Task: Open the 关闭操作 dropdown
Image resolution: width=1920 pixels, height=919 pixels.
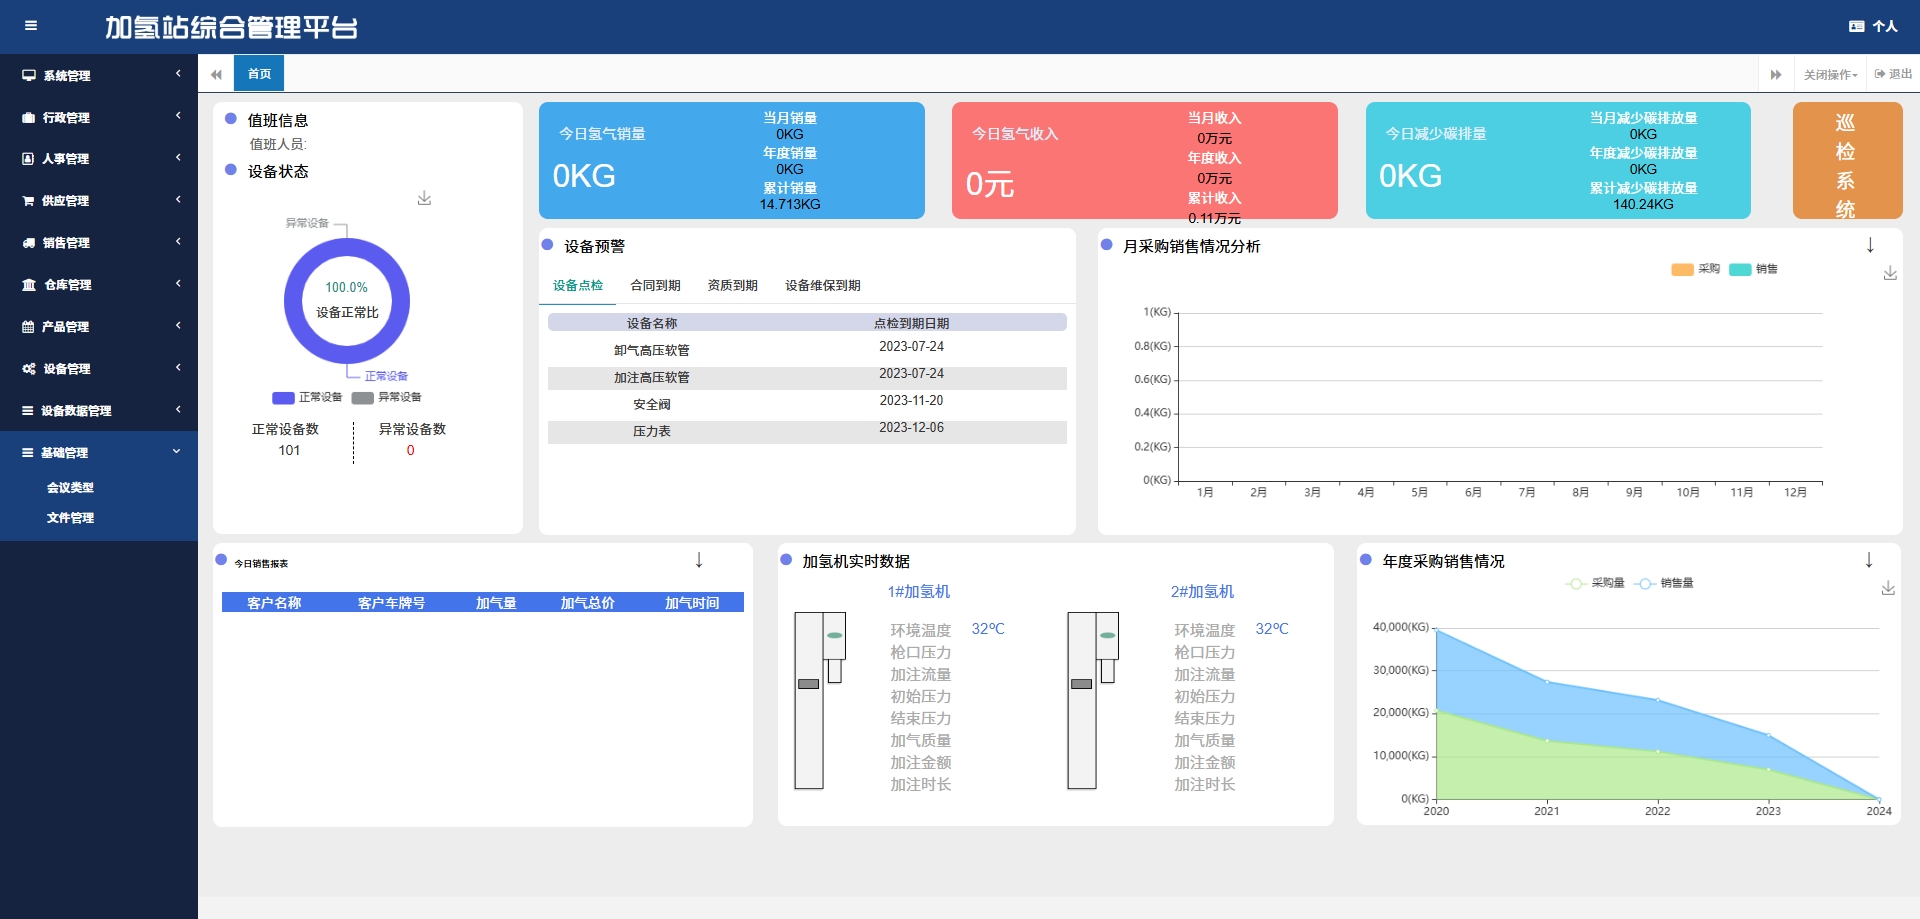Action: click(x=1830, y=75)
